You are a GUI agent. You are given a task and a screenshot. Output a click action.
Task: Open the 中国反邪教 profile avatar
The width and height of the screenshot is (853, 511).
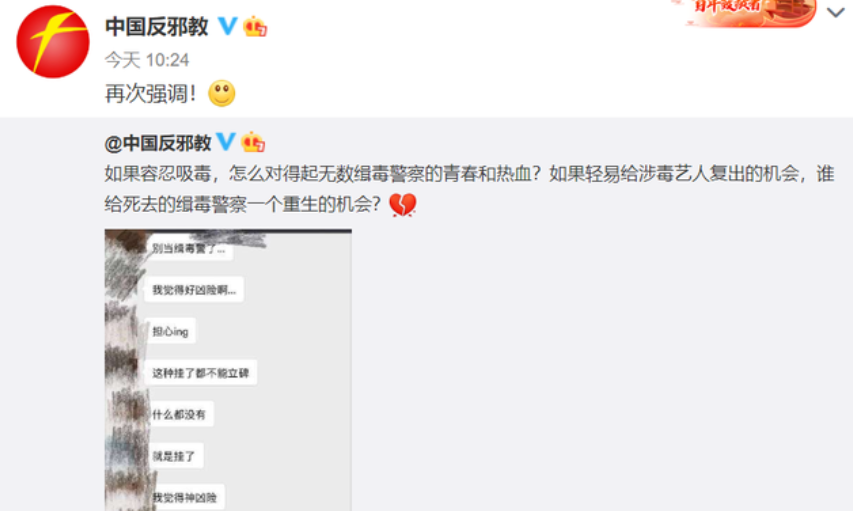pos(53,41)
